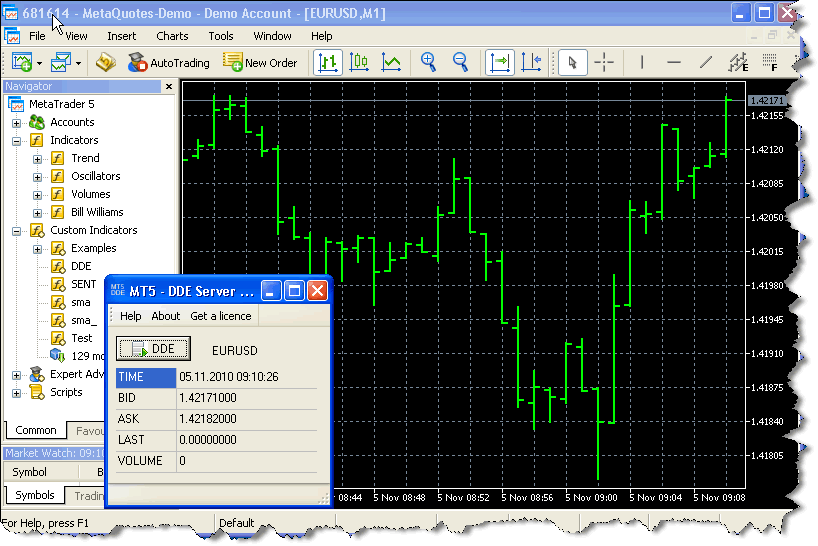Image resolution: width=818 pixels, height=546 pixels.
Task: Zoom out of the chart
Action: point(460,63)
